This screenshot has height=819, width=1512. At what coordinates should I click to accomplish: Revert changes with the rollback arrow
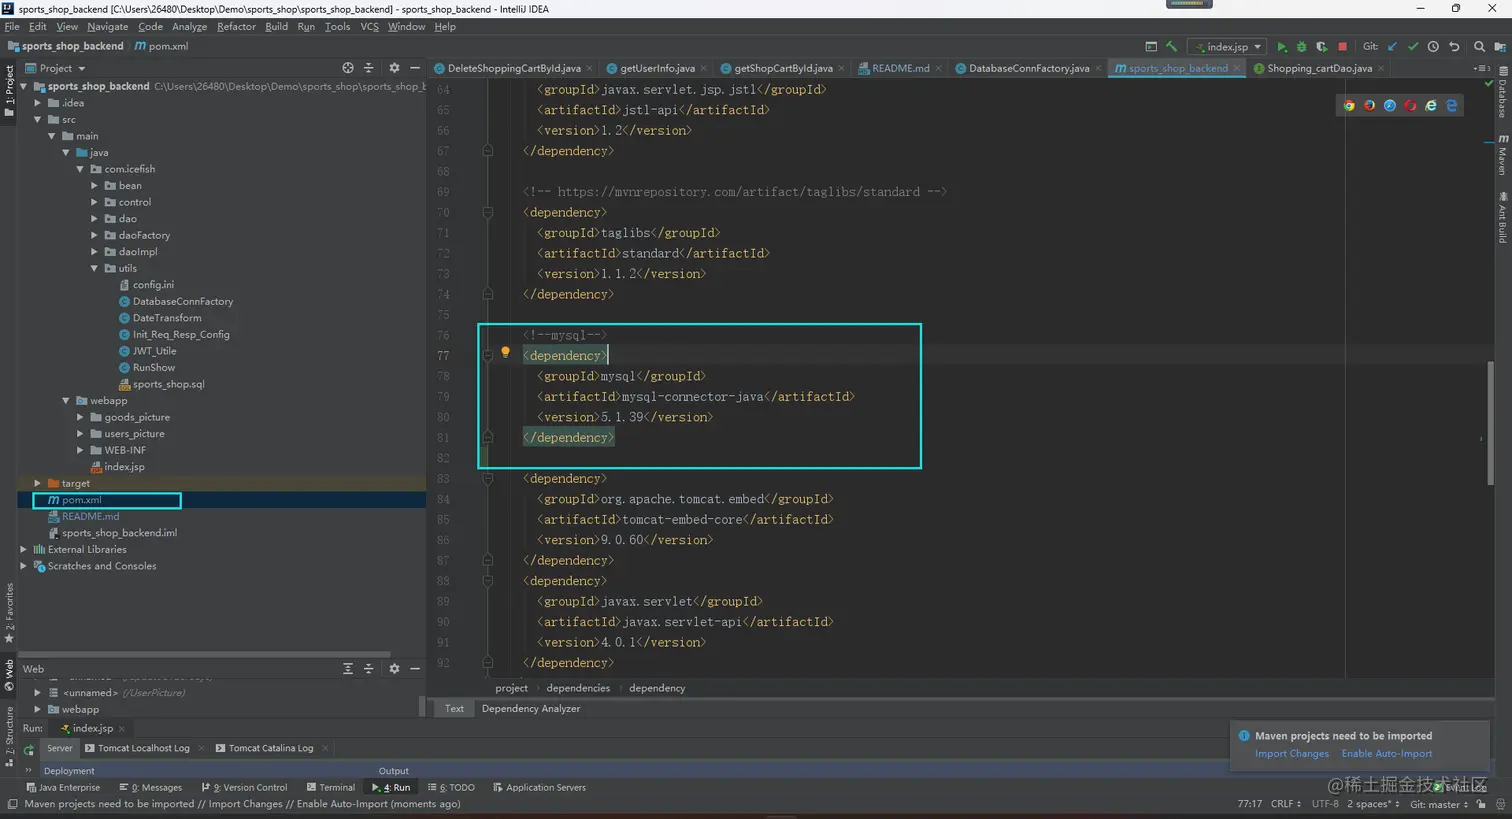(x=1454, y=47)
